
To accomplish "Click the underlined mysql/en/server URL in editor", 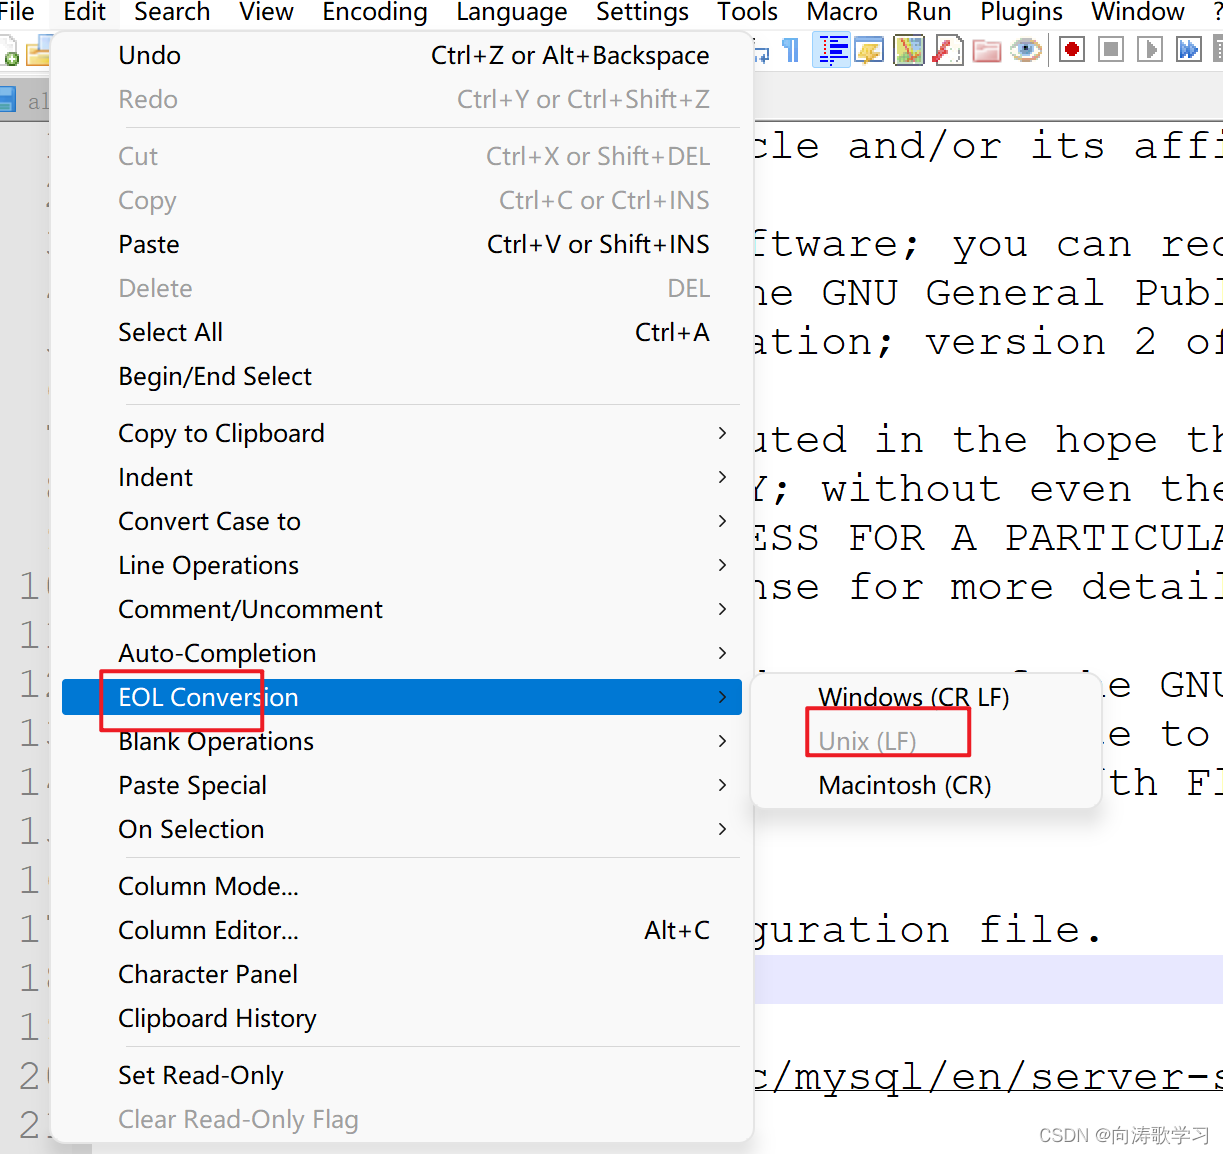I will (x=988, y=1077).
